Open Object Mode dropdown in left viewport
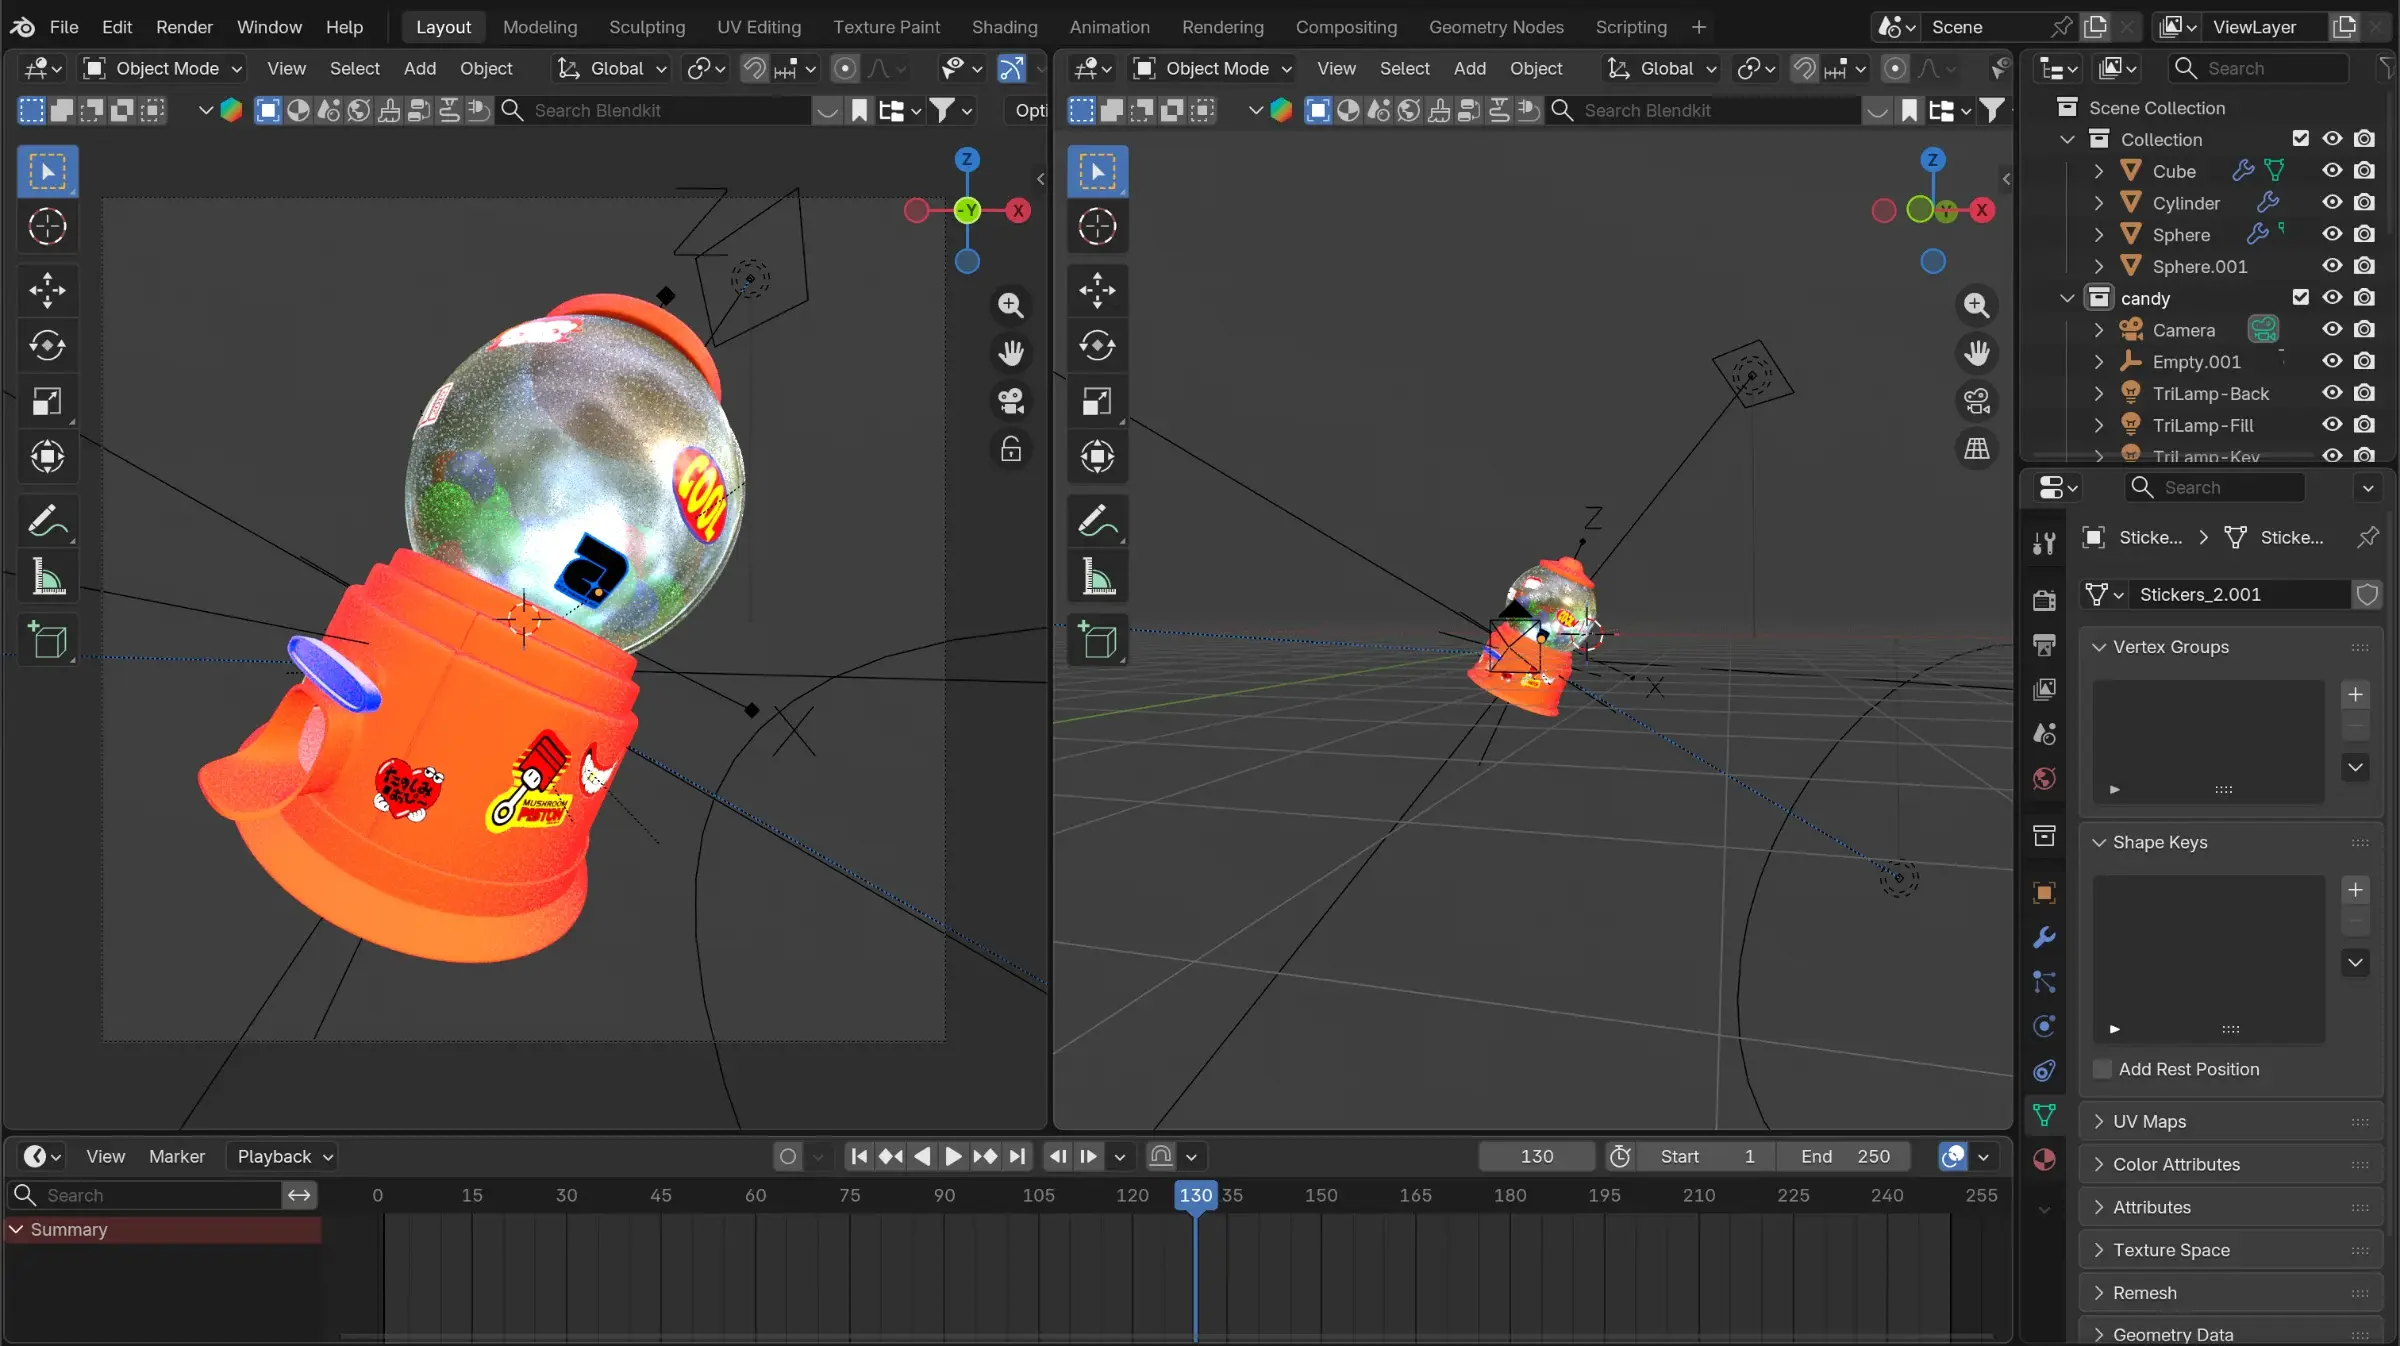This screenshot has width=2400, height=1346. [x=164, y=68]
